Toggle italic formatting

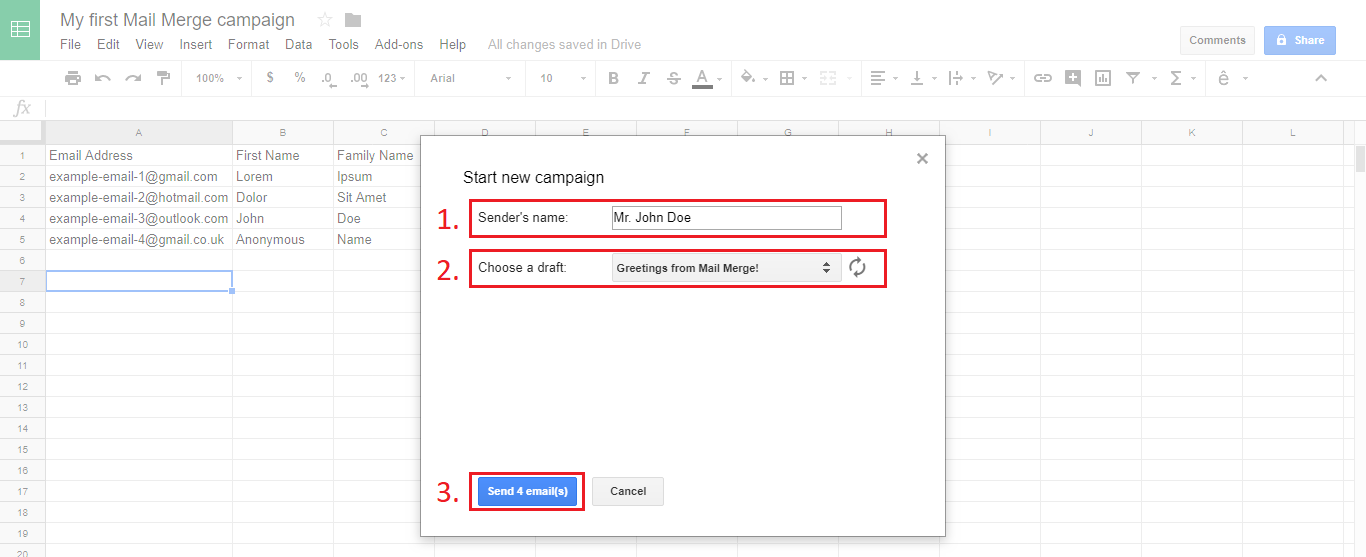643,78
